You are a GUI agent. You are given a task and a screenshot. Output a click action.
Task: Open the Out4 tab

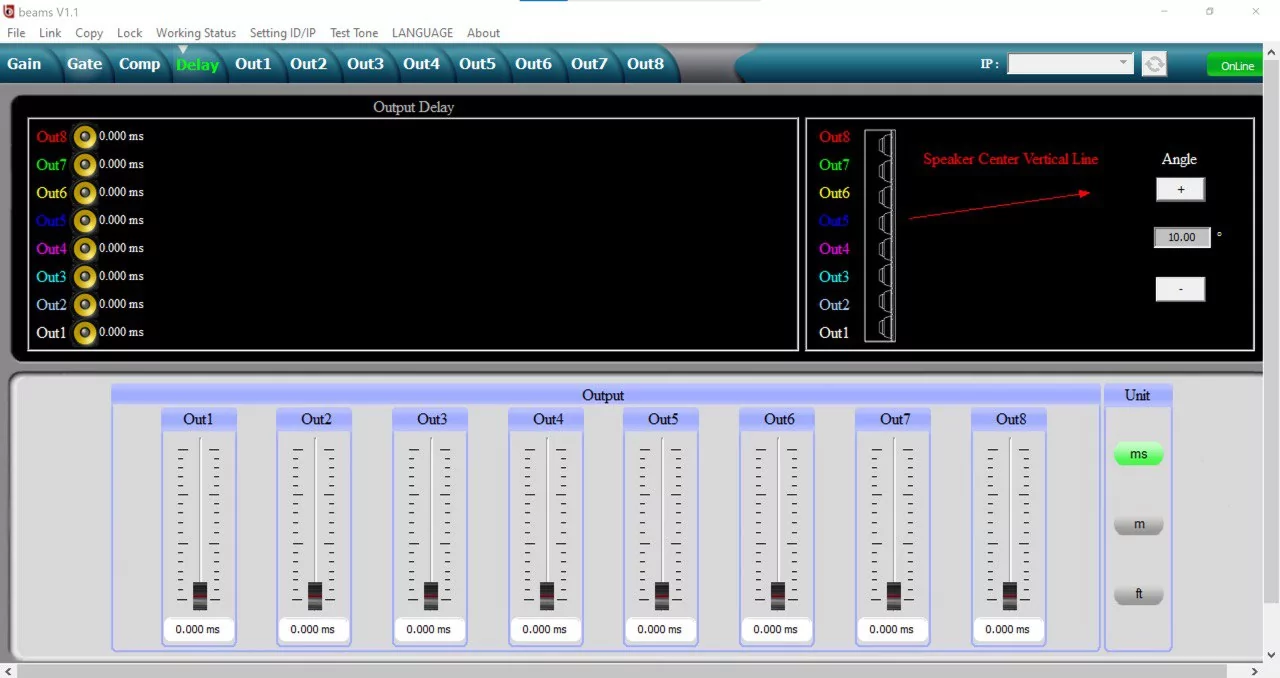421,64
